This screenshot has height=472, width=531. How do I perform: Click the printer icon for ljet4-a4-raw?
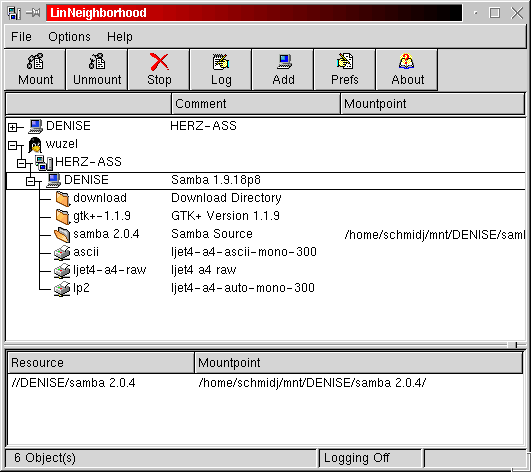coord(62,271)
